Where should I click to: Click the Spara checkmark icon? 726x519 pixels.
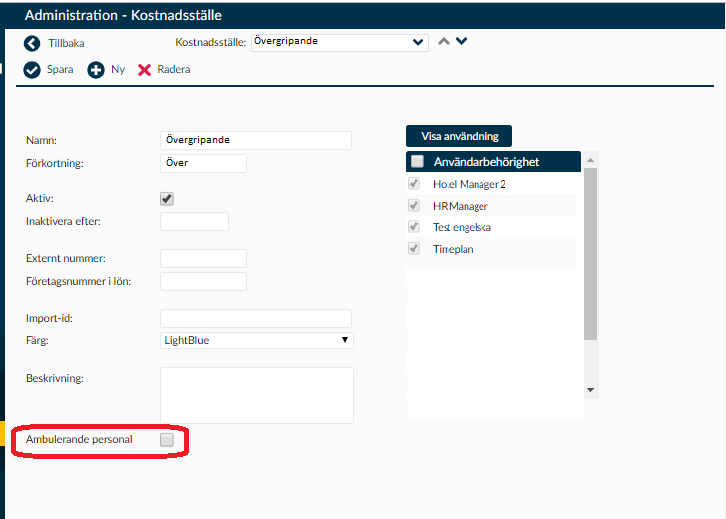tap(32, 70)
